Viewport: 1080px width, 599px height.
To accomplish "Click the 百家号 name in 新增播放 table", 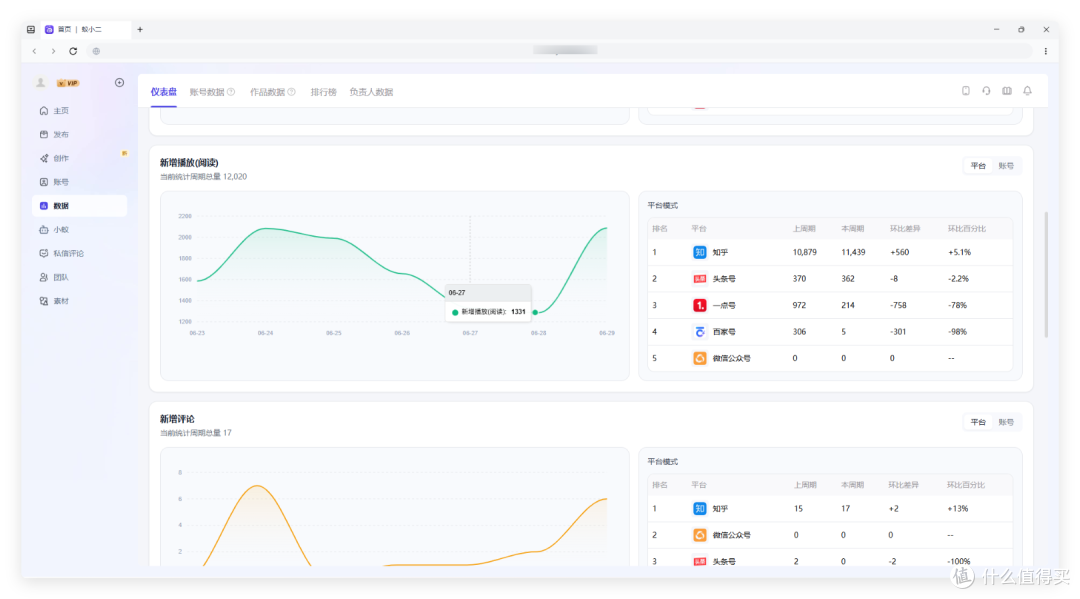I will click(724, 332).
